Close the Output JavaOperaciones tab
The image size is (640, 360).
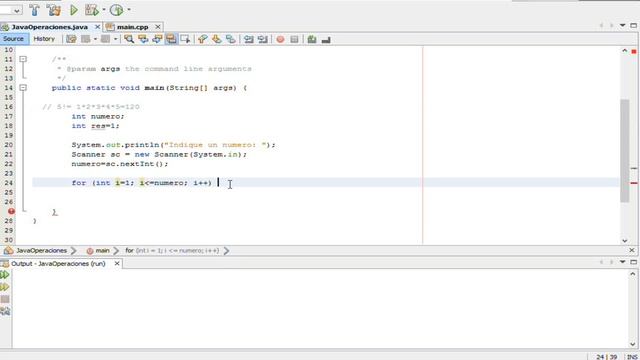coord(117,264)
